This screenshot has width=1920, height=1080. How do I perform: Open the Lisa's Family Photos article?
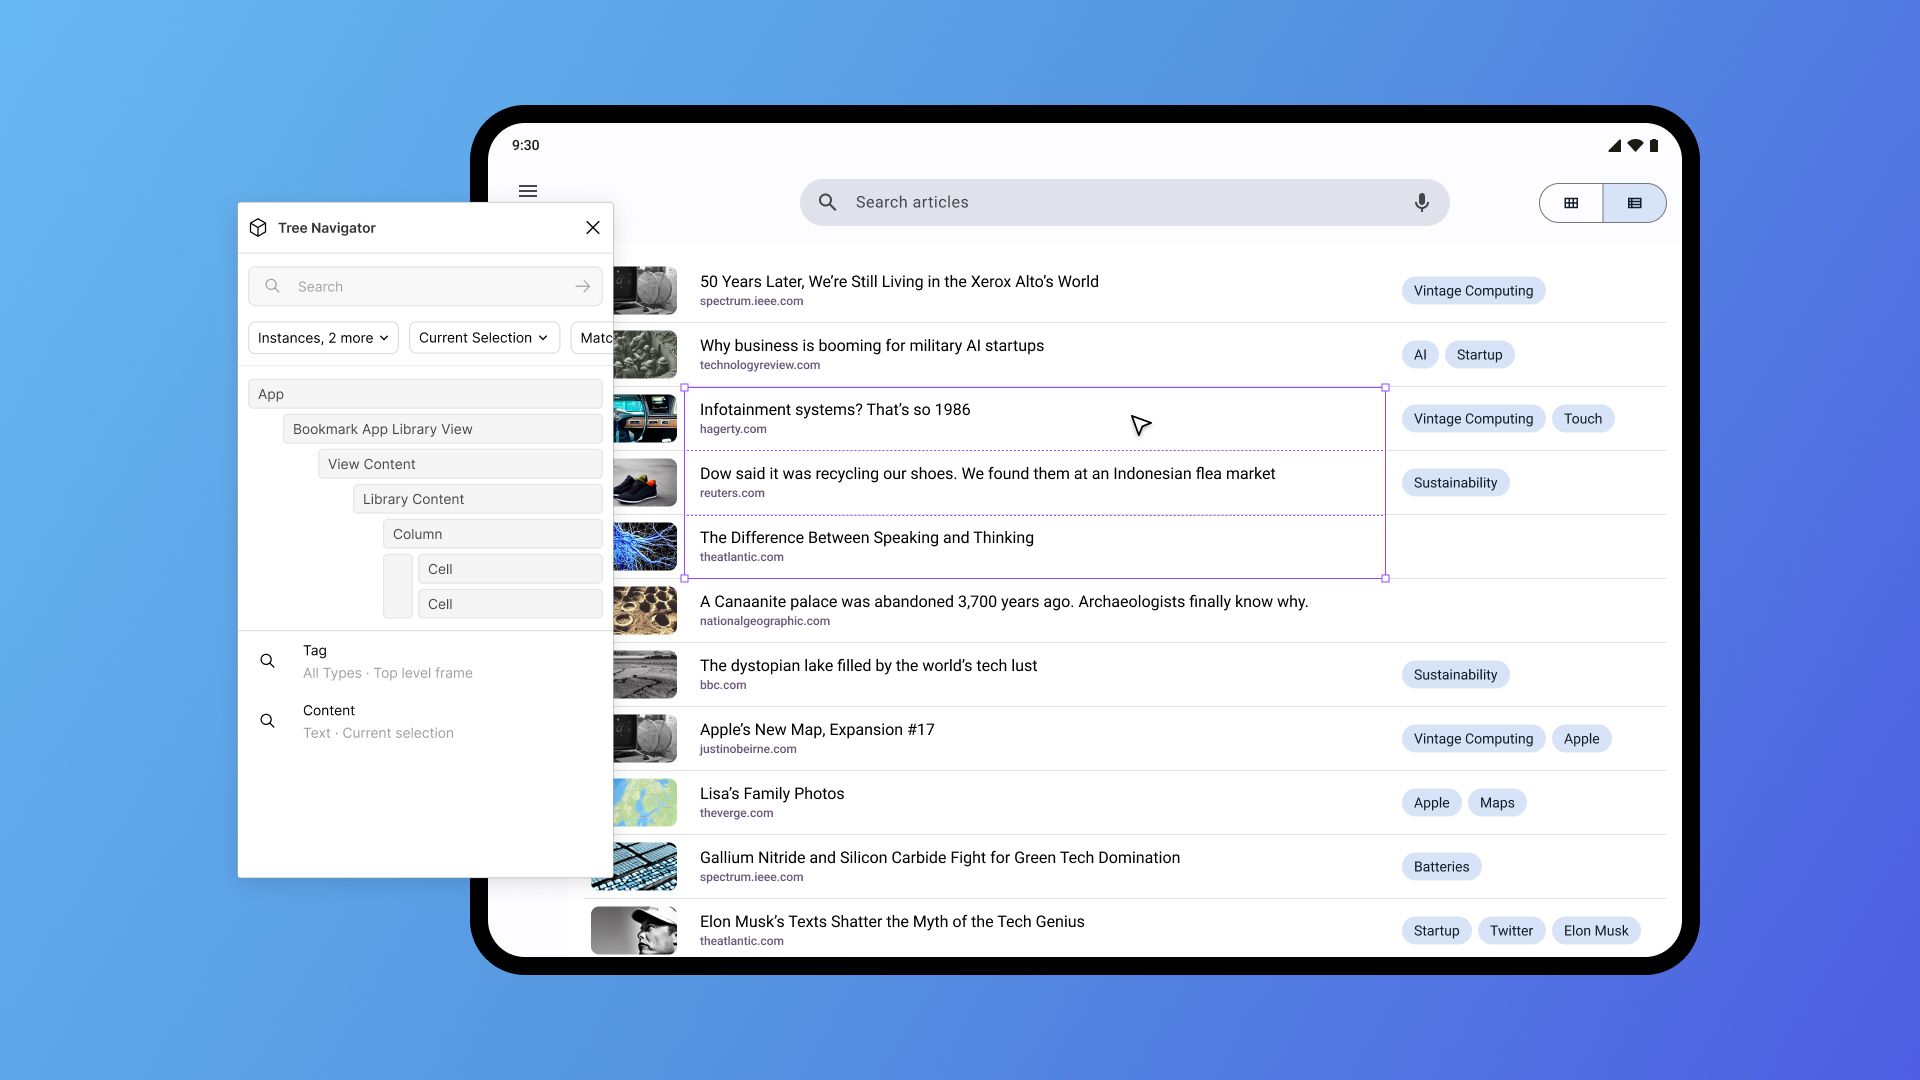click(x=771, y=794)
